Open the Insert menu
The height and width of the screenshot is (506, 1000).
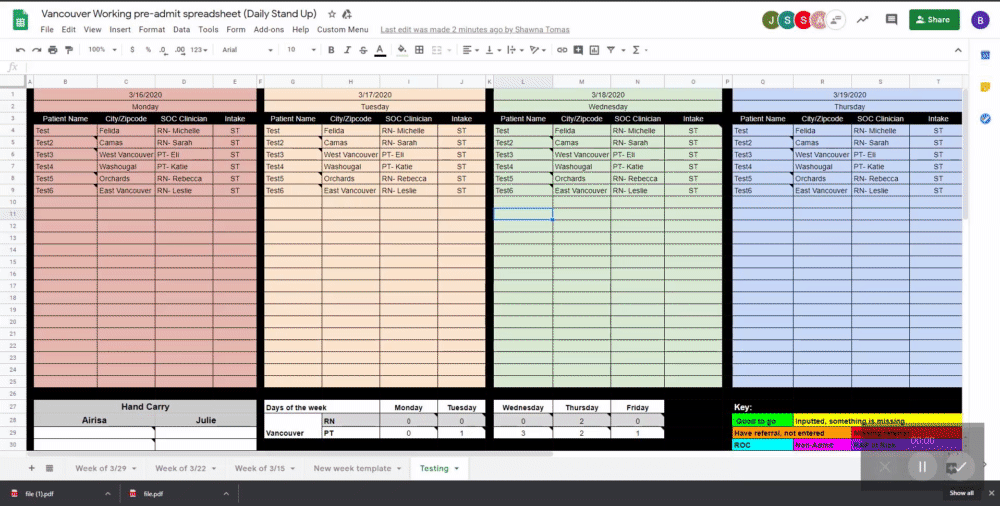pyautogui.click(x=120, y=29)
